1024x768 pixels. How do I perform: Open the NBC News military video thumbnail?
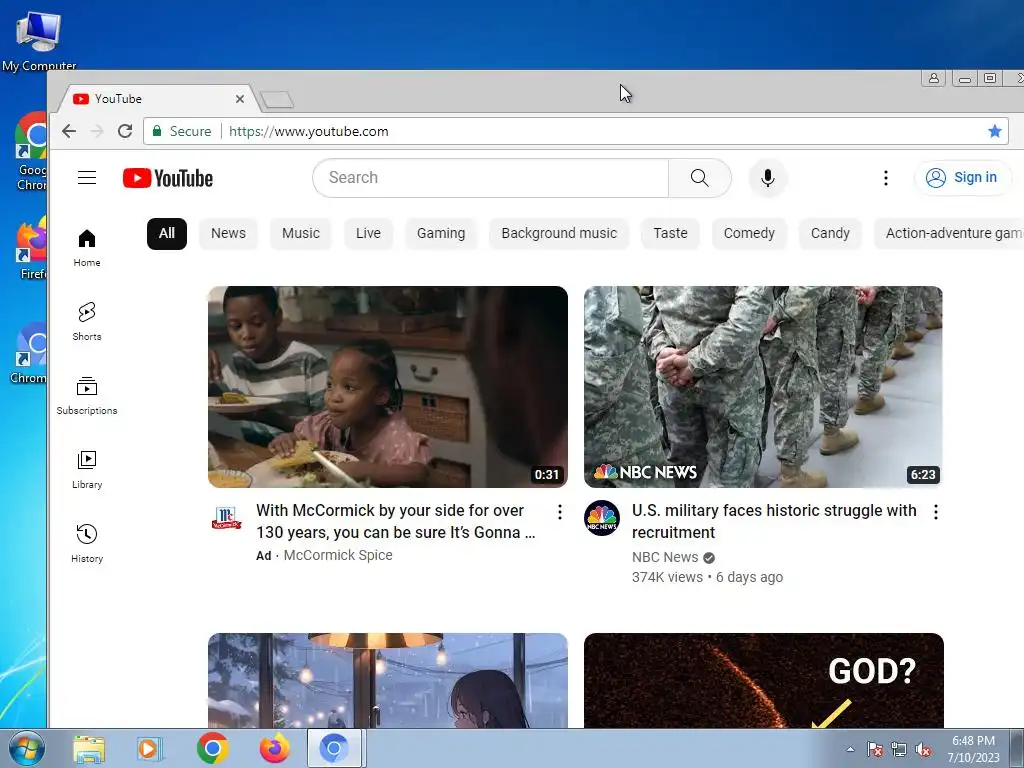(763, 387)
